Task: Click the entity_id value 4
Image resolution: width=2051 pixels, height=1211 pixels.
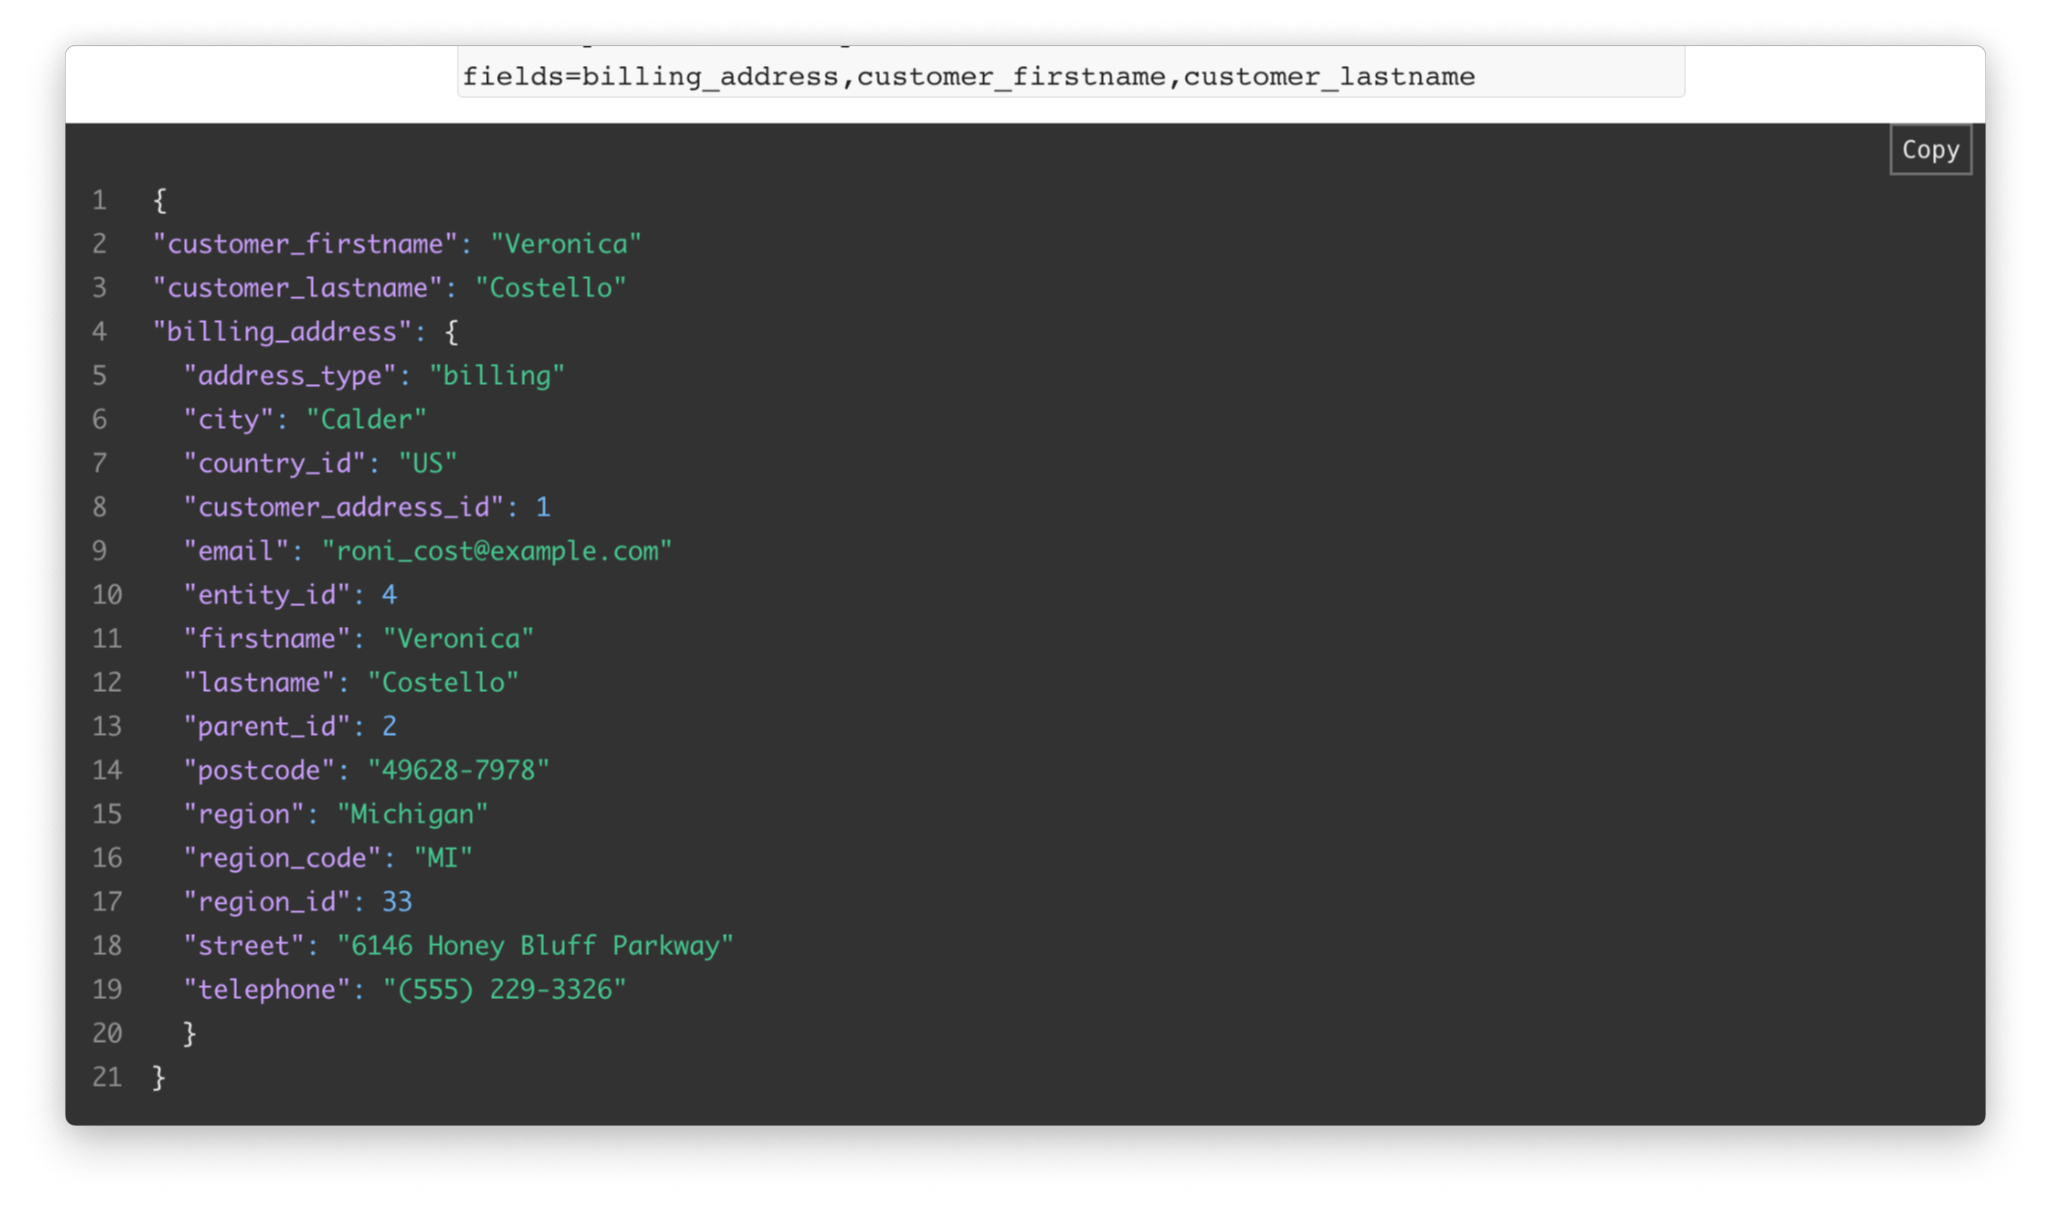Action: click(389, 596)
